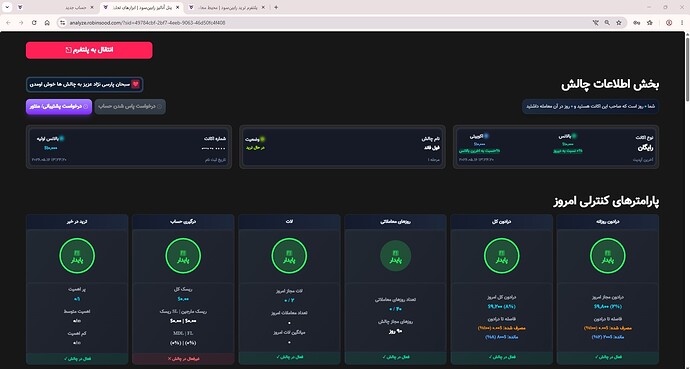690x369 pixels.
Task: Click the پارامترهای کنترلی امروز heading
Action: click(606, 201)
